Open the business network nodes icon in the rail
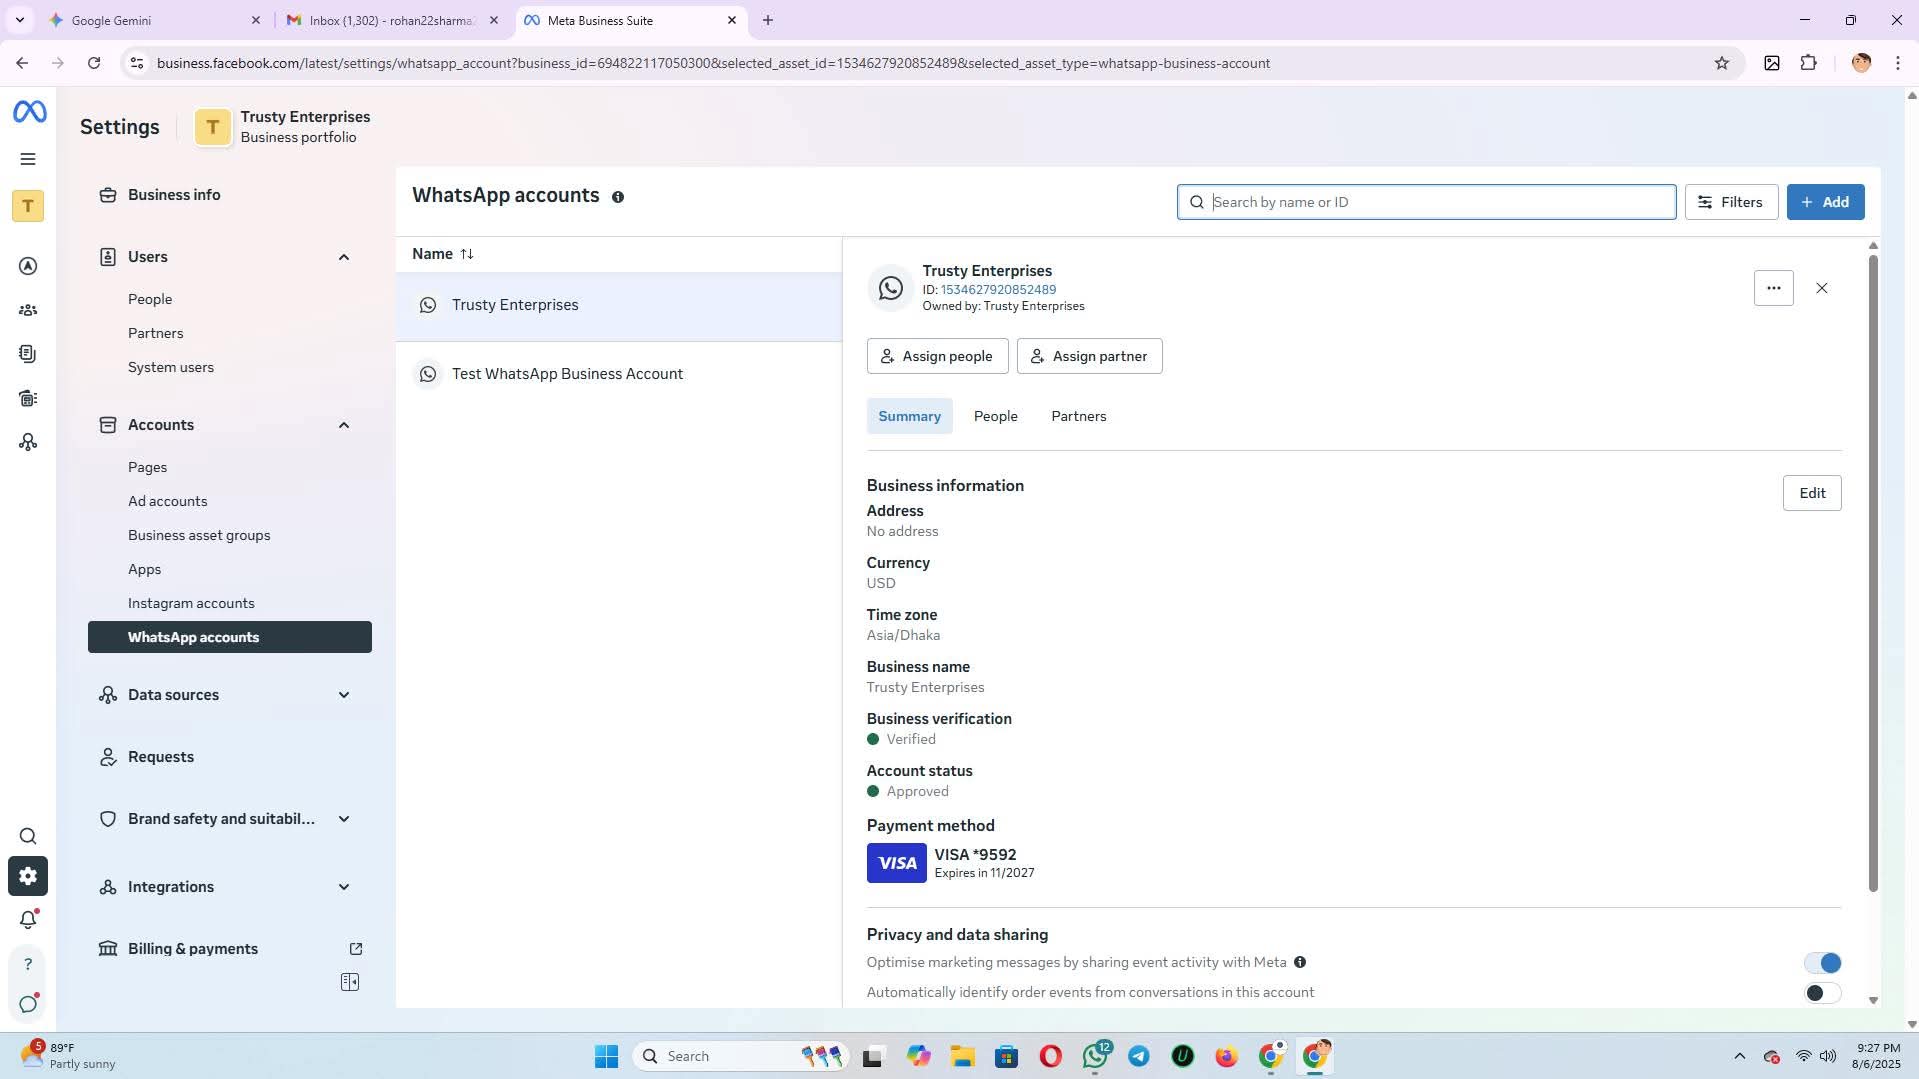 tap(28, 442)
